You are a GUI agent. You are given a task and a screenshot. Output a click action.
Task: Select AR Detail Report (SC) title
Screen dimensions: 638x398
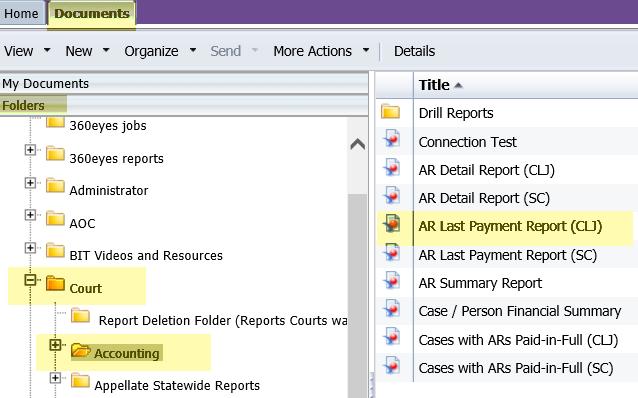tap(484, 198)
